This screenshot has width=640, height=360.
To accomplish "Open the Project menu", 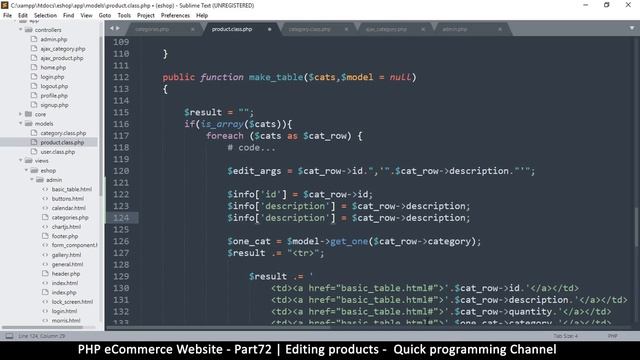I will pyautogui.click(x=146, y=16).
